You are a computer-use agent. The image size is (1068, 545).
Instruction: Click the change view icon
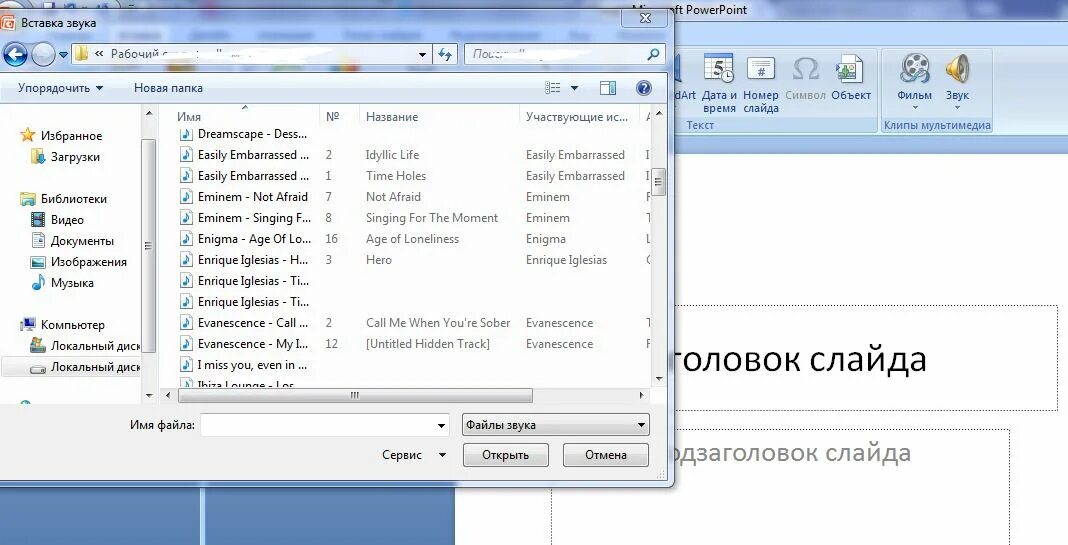(x=553, y=88)
